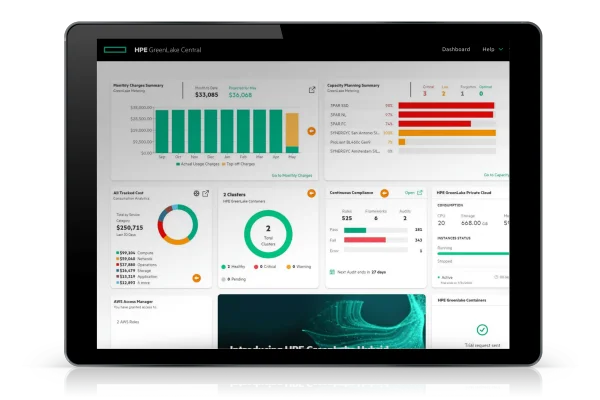Click the 2 Total Clusters ring chart

point(268,234)
